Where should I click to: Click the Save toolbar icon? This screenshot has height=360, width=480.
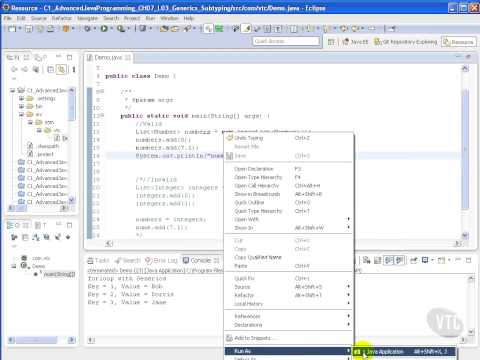coord(29,29)
